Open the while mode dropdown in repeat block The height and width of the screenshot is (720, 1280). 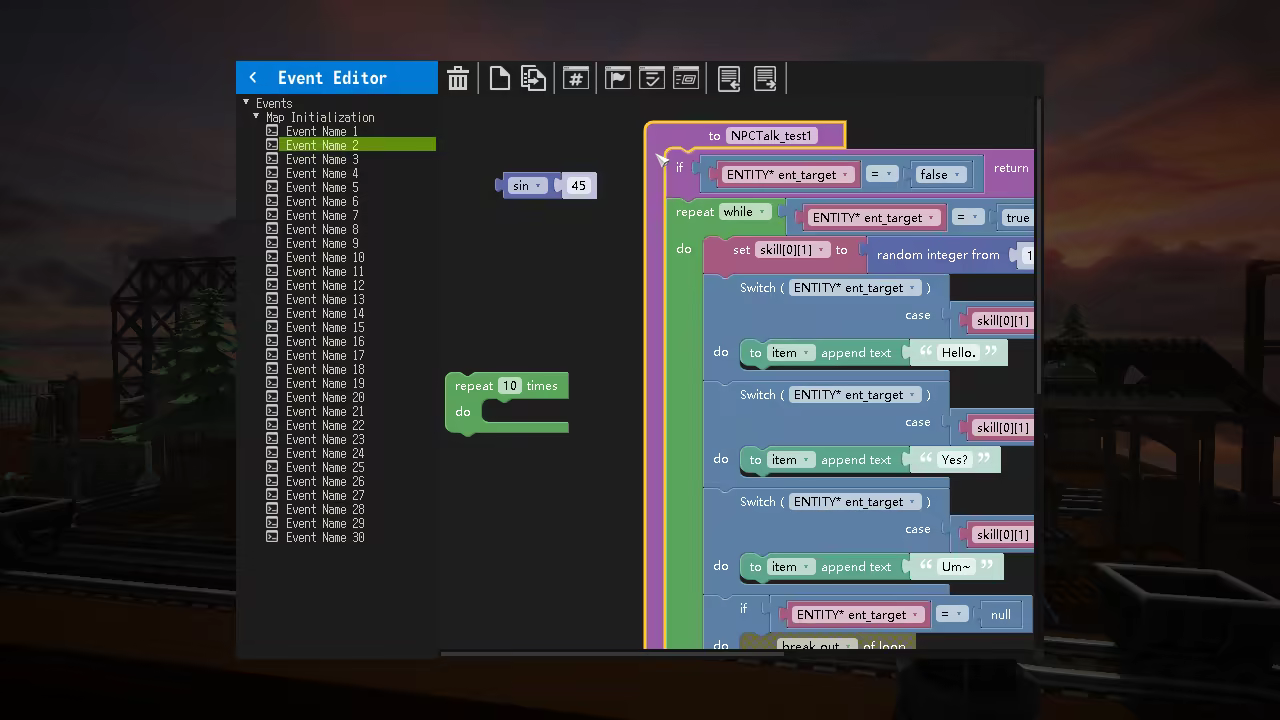click(762, 212)
